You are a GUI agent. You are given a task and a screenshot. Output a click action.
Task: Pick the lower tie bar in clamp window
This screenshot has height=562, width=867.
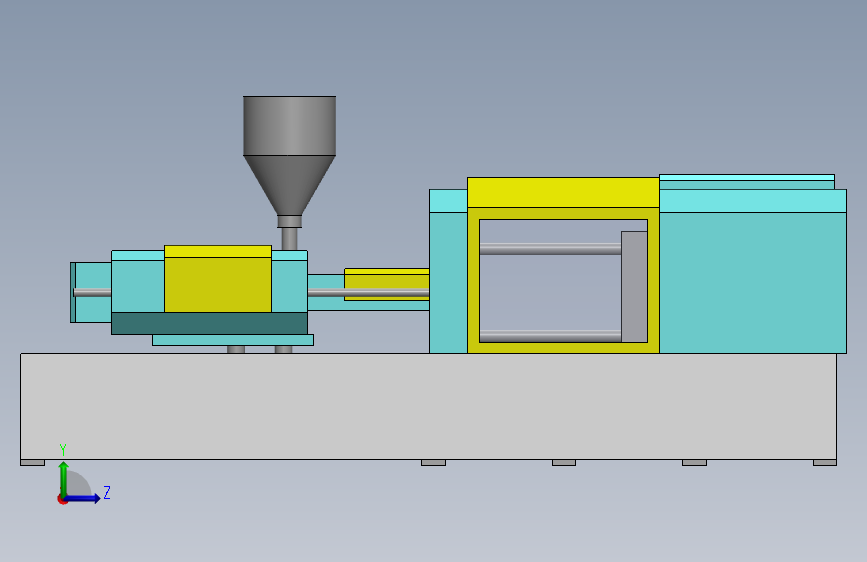tap(550, 336)
